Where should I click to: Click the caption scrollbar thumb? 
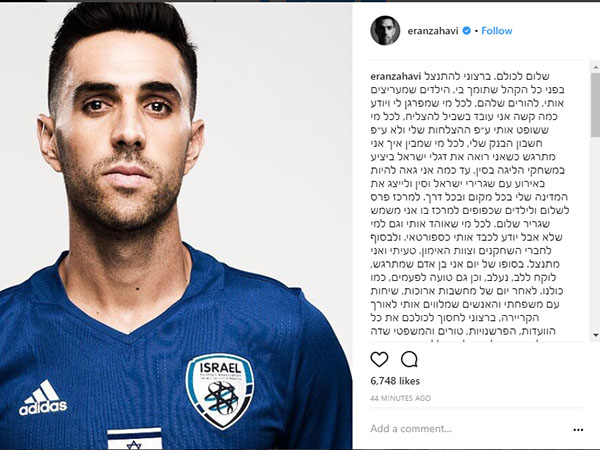click(595, 104)
